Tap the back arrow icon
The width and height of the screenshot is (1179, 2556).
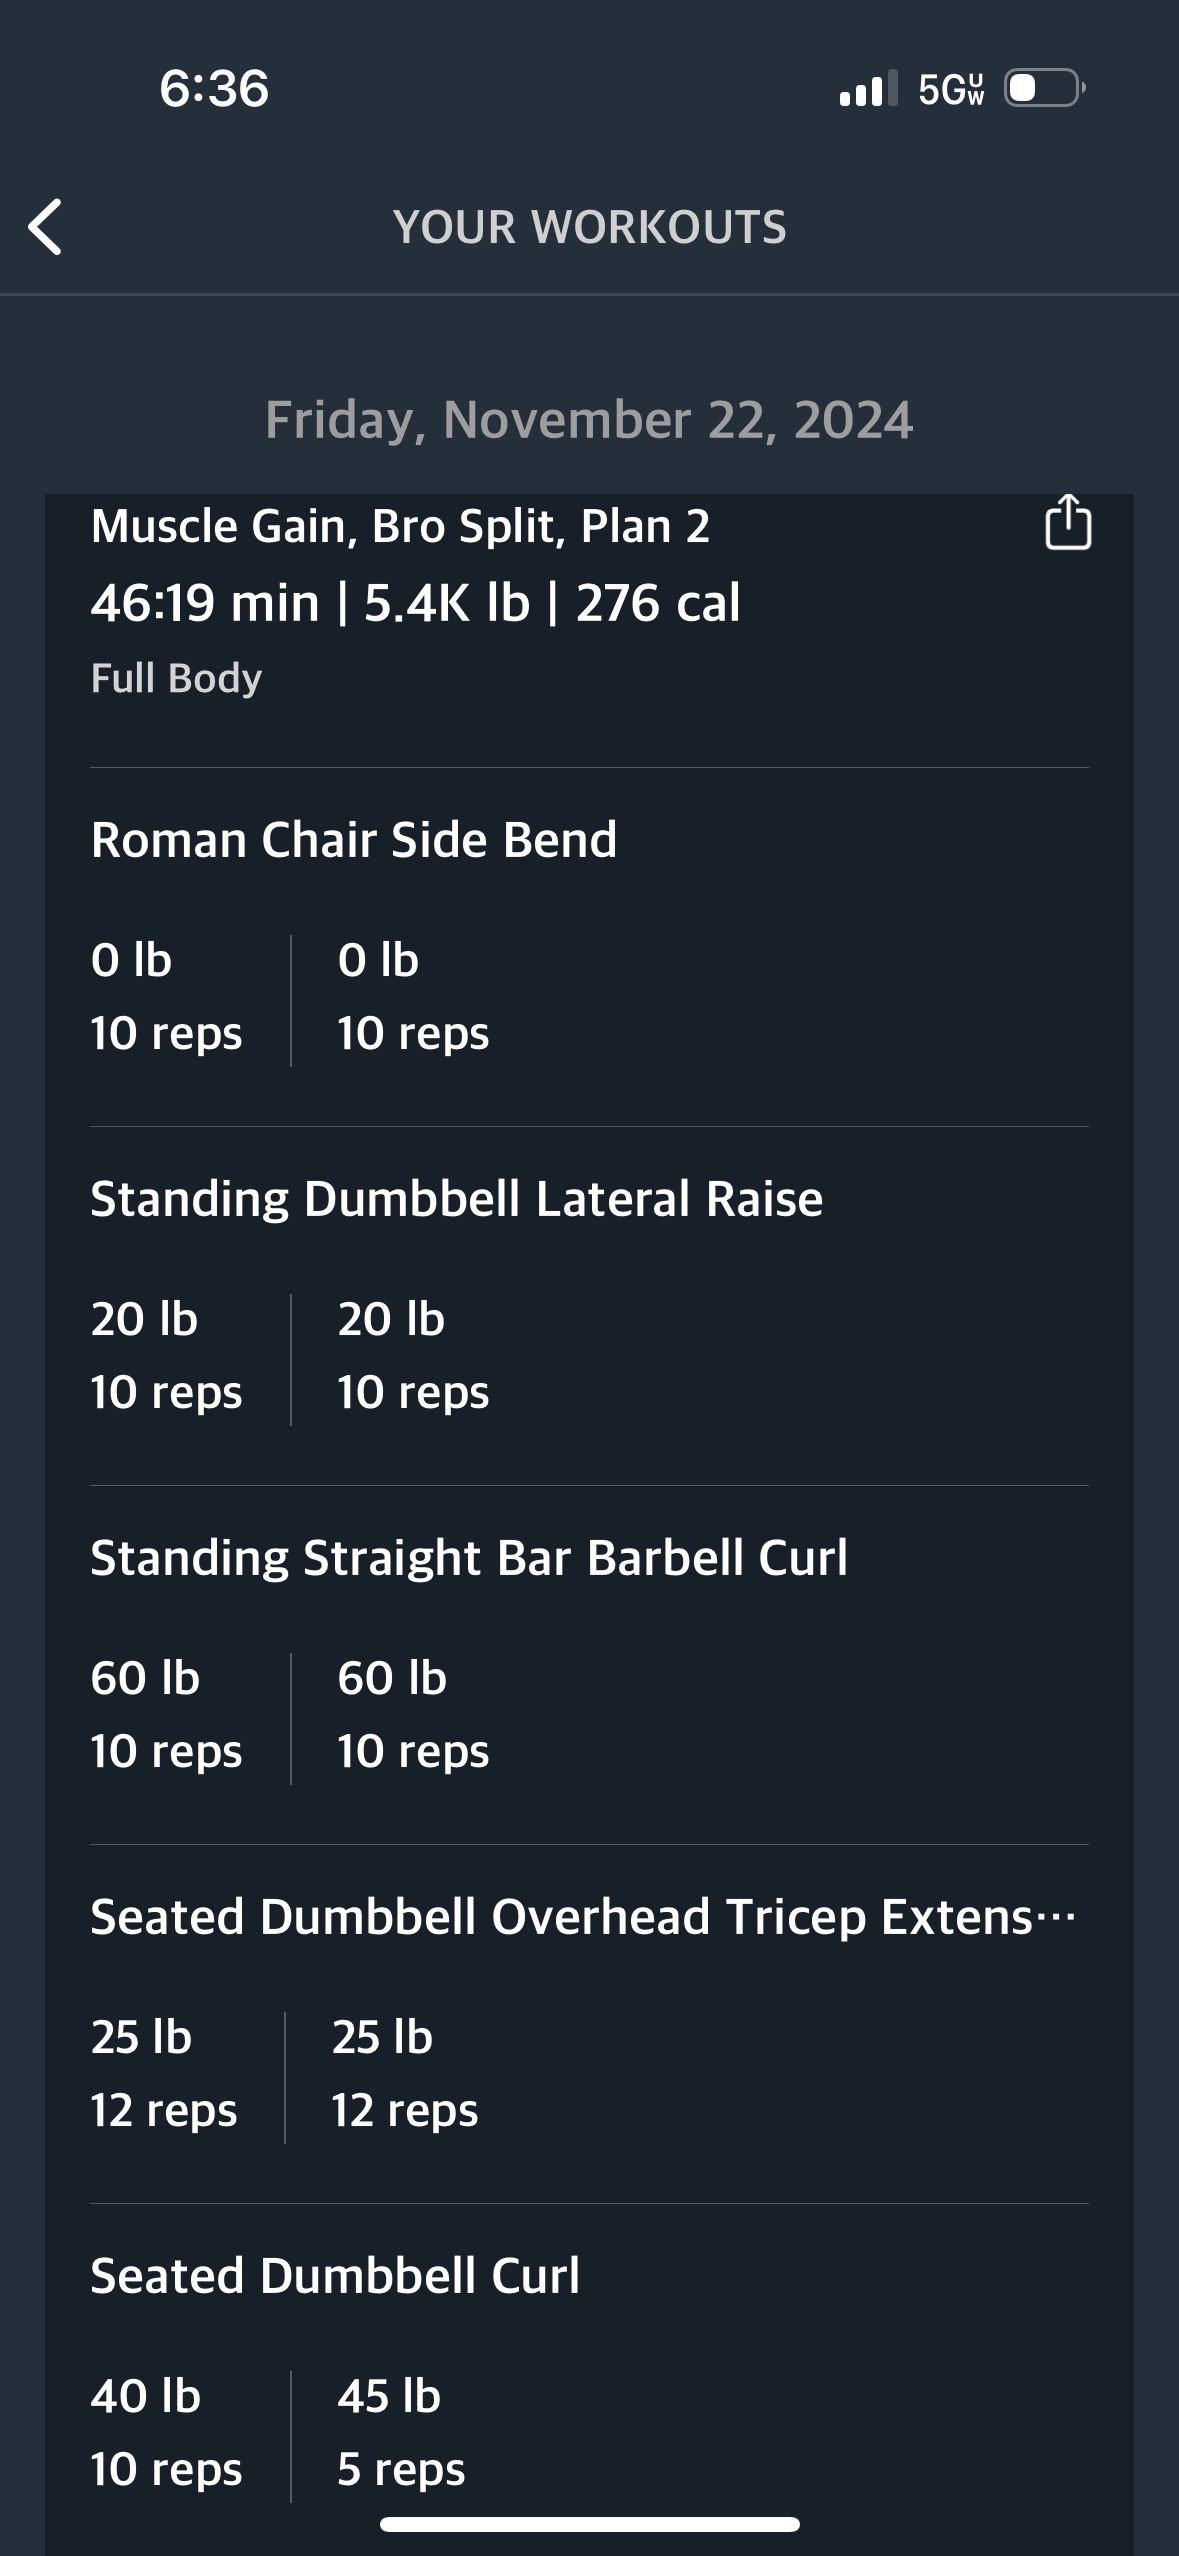click(46, 227)
